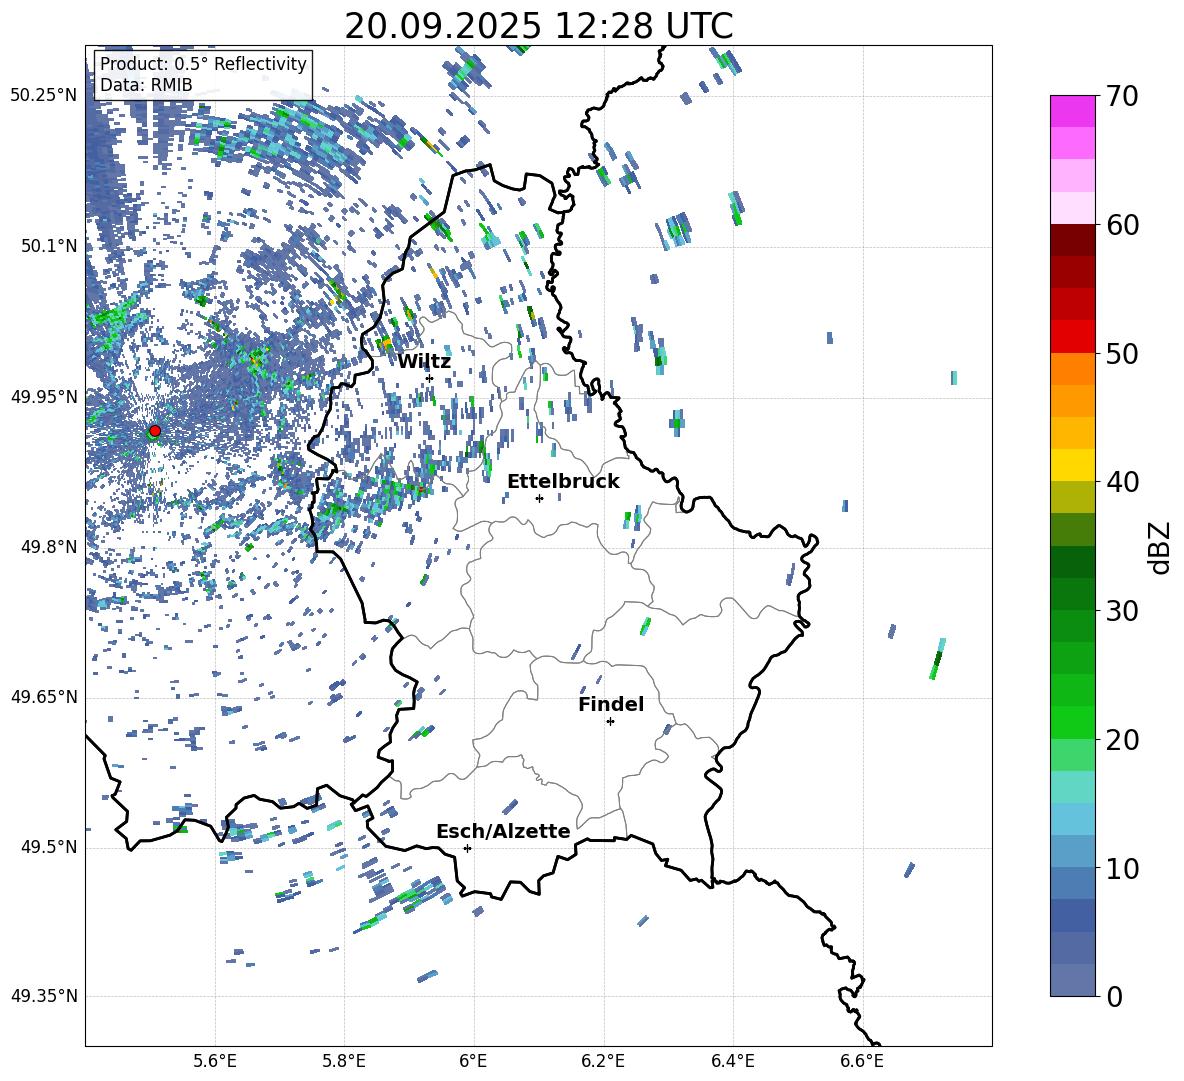Click the 49.5°N latitude label

[x=48, y=847]
